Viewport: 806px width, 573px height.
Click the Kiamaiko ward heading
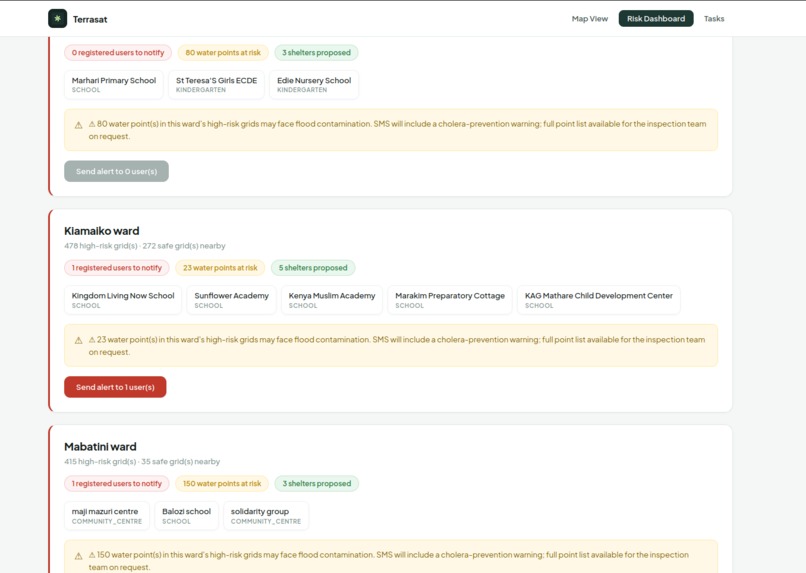[x=102, y=231]
